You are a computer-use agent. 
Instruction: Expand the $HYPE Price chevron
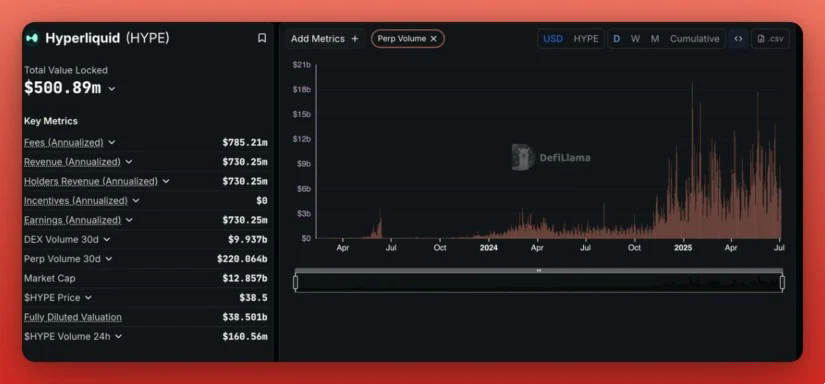(x=88, y=298)
